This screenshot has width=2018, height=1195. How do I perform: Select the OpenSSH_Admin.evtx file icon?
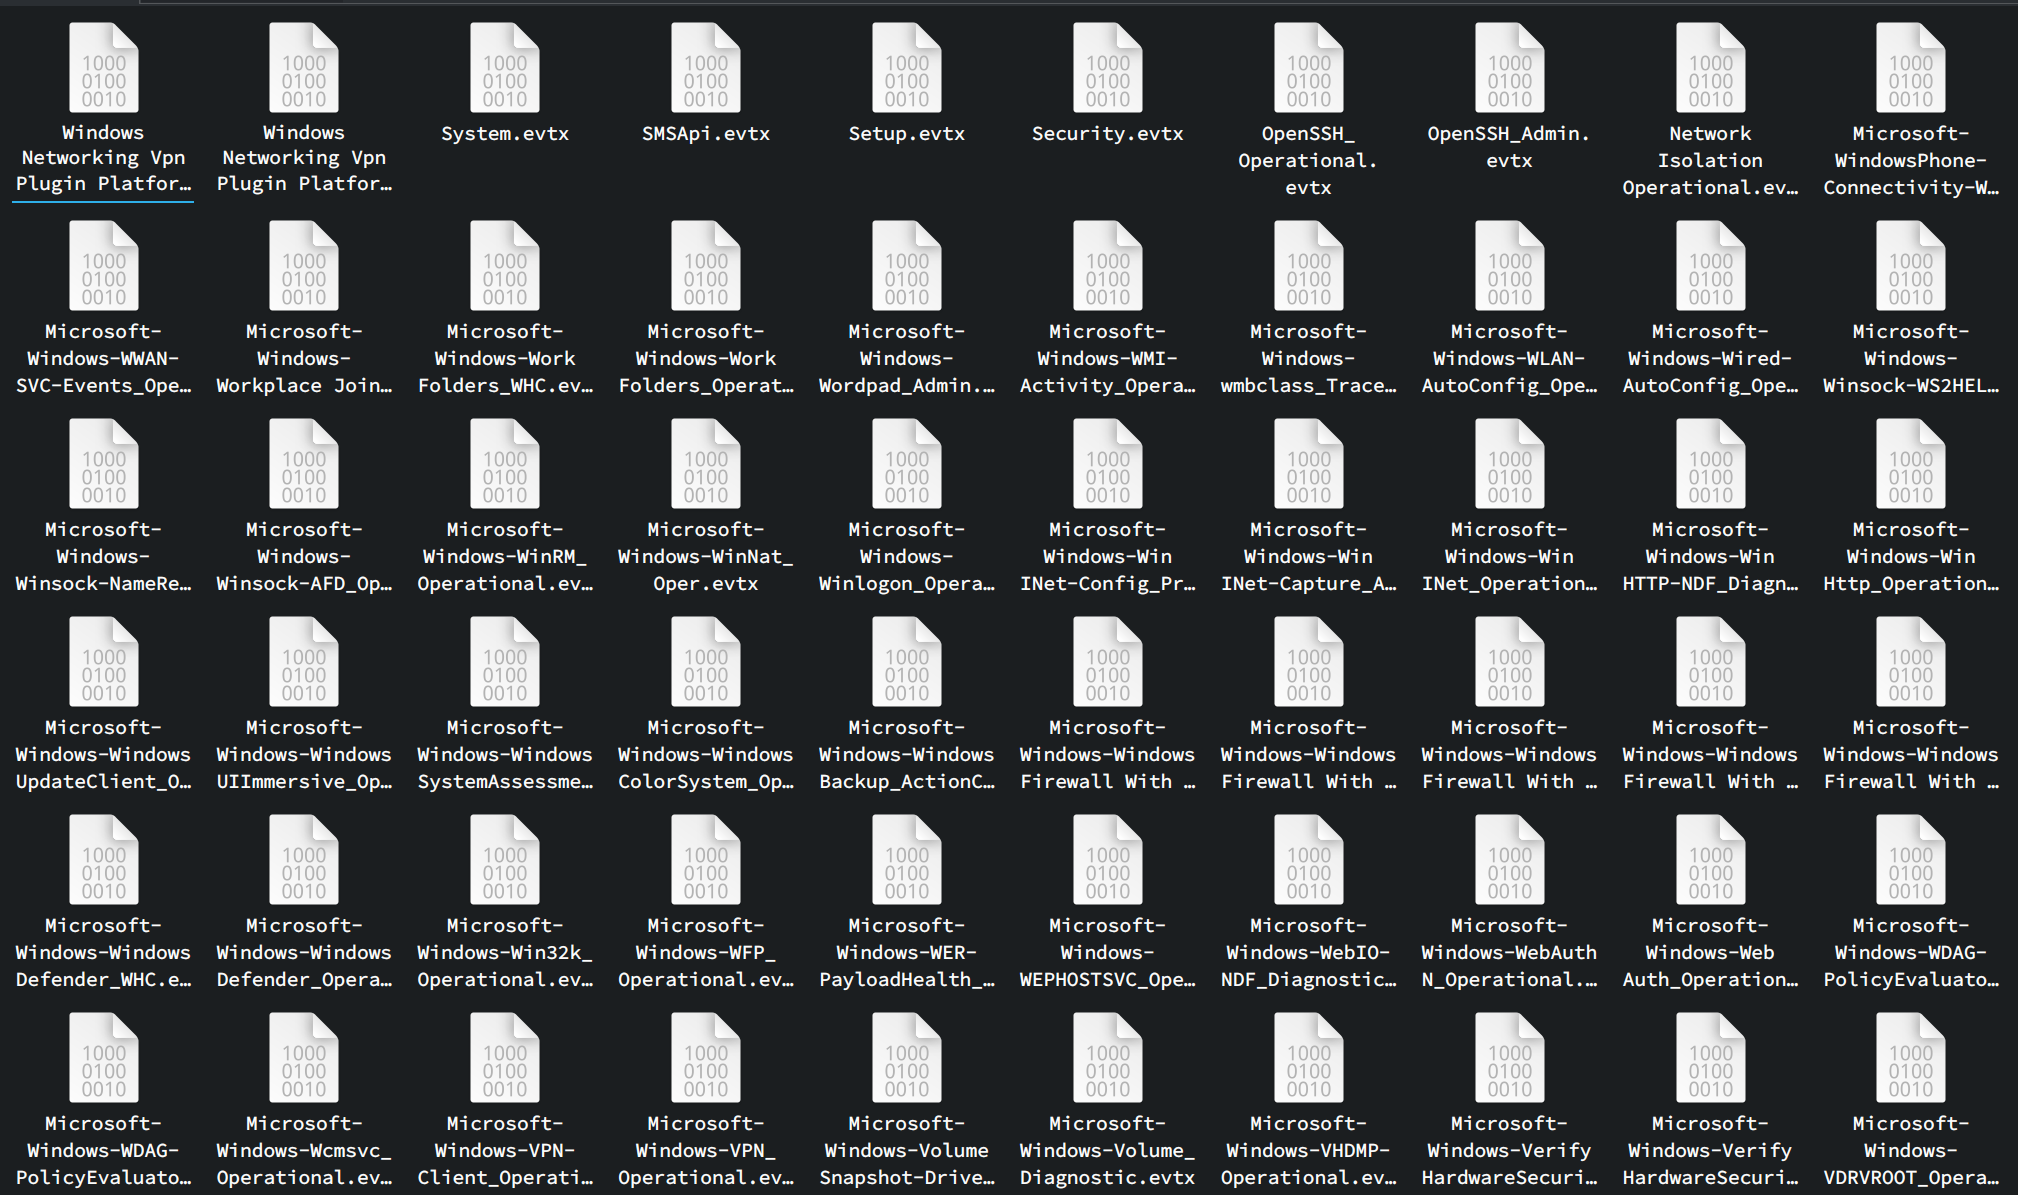point(1510,68)
